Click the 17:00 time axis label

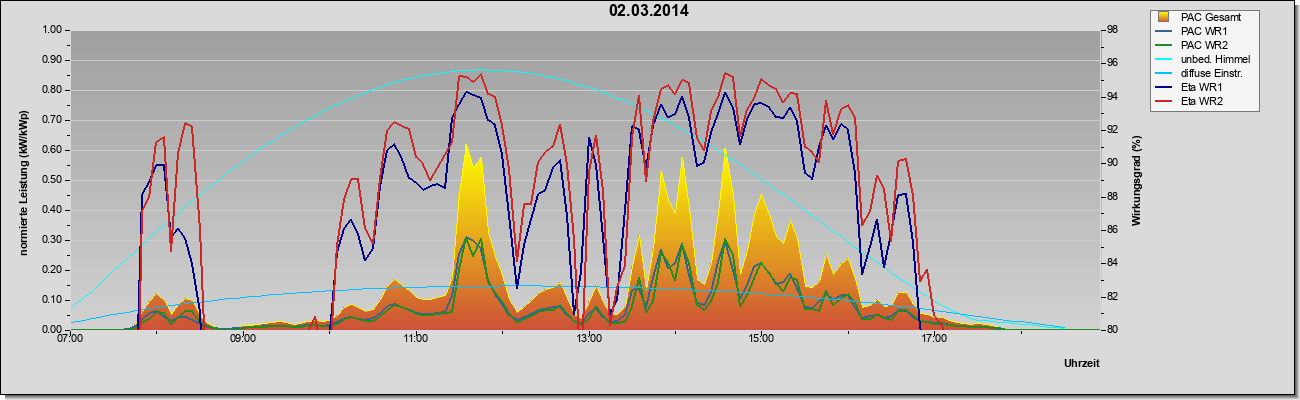[x=934, y=340]
